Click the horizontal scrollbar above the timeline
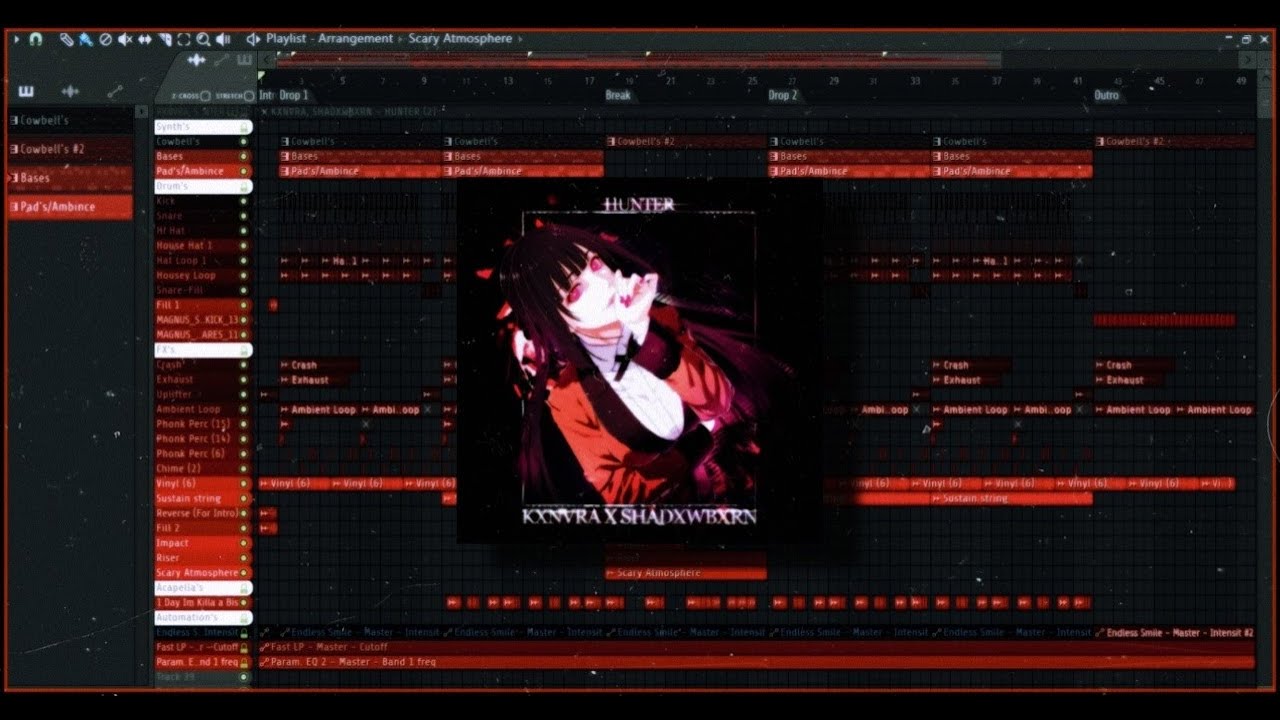1280x720 pixels. (640, 60)
